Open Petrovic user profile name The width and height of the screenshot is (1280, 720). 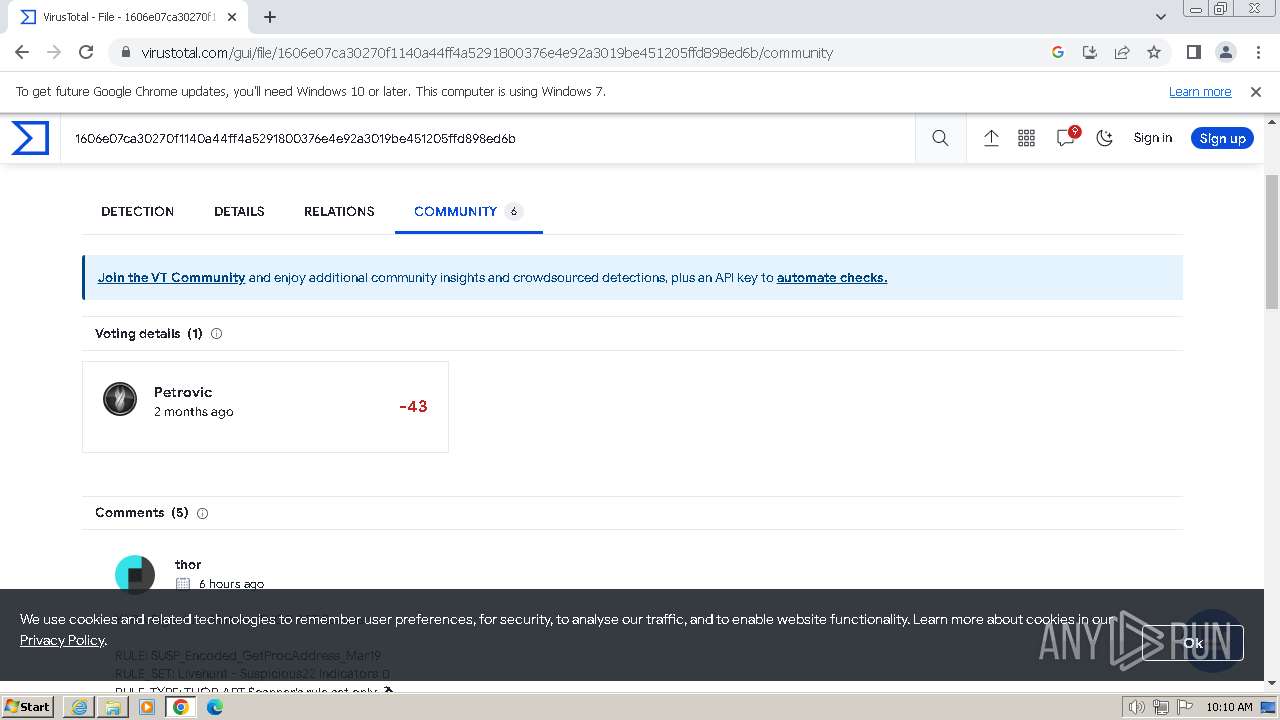click(183, 392)
